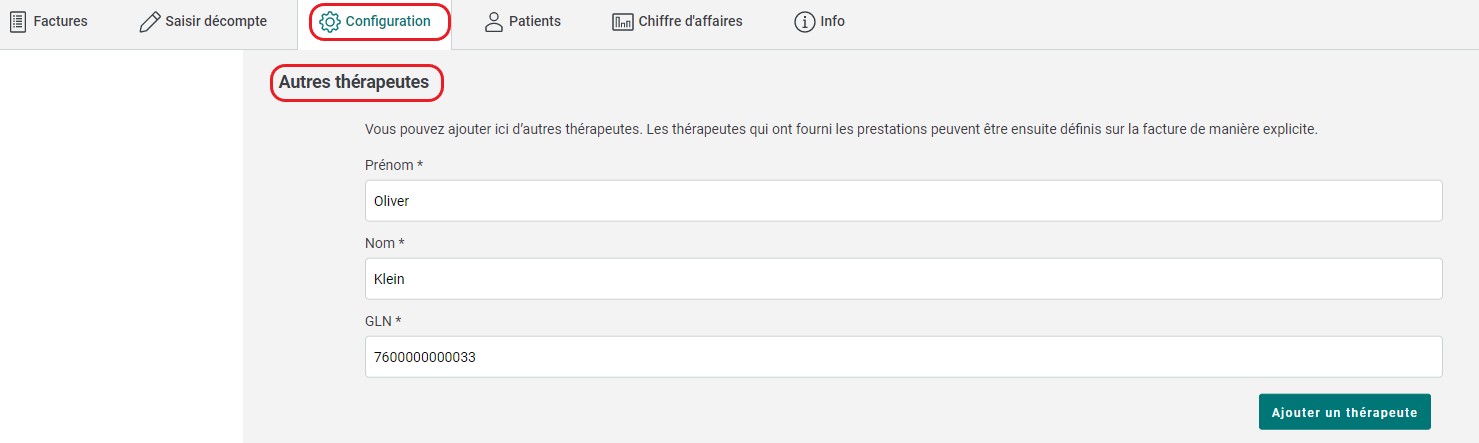This screenshot has height=443, width=1479.
Task: Go to the Patients tab
Action: tap(522, 21)
